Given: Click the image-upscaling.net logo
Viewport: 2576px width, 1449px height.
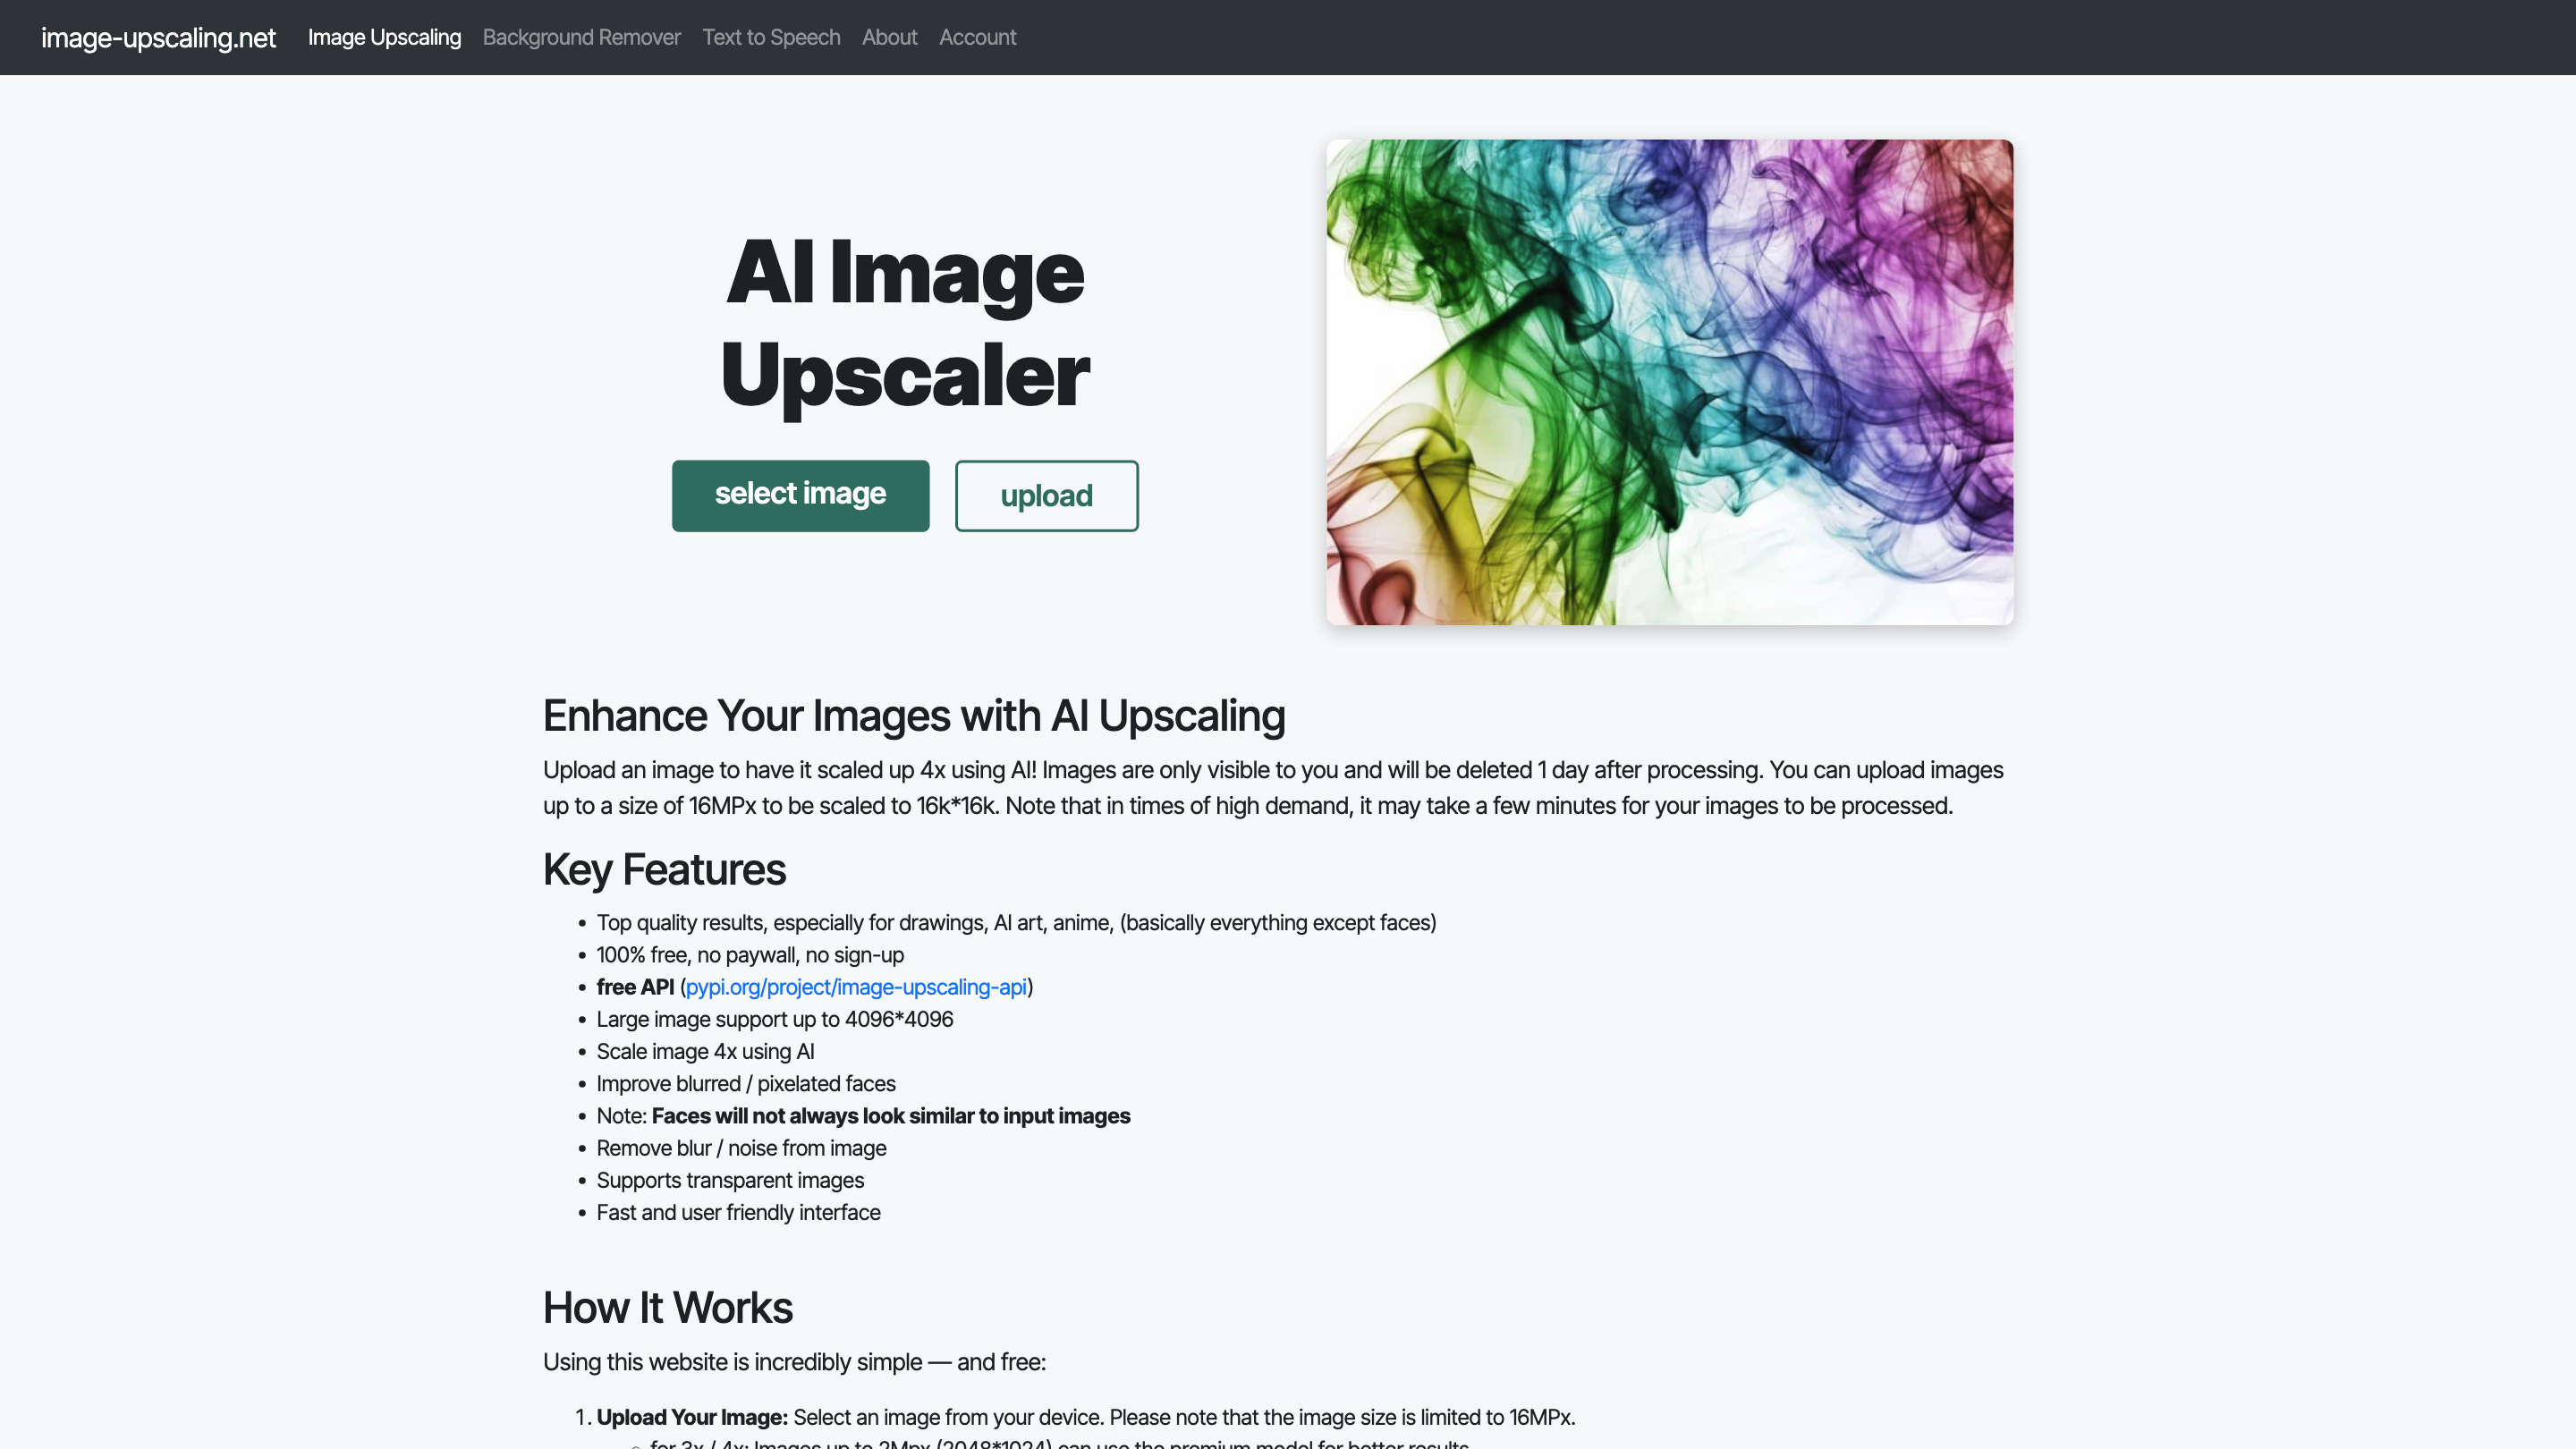Looking at the screenshot, I should pyautogui.click(x=158, y=37).
